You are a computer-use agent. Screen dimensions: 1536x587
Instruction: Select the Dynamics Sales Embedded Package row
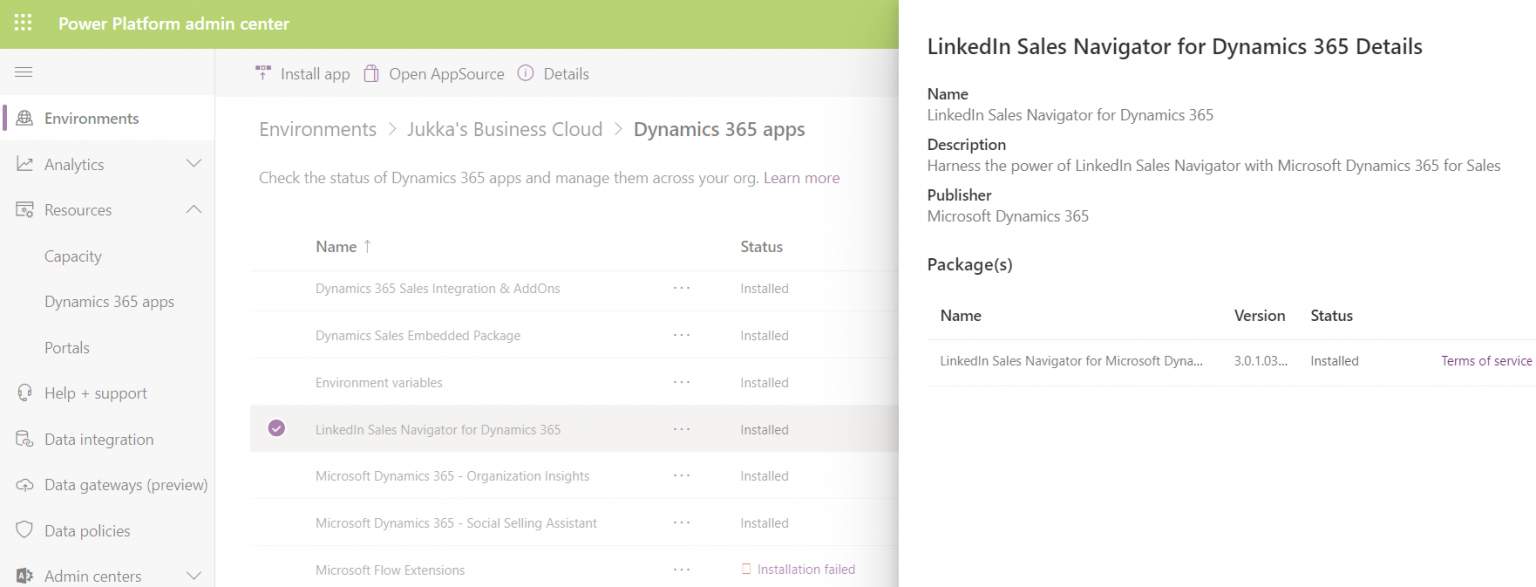(574, 335)
